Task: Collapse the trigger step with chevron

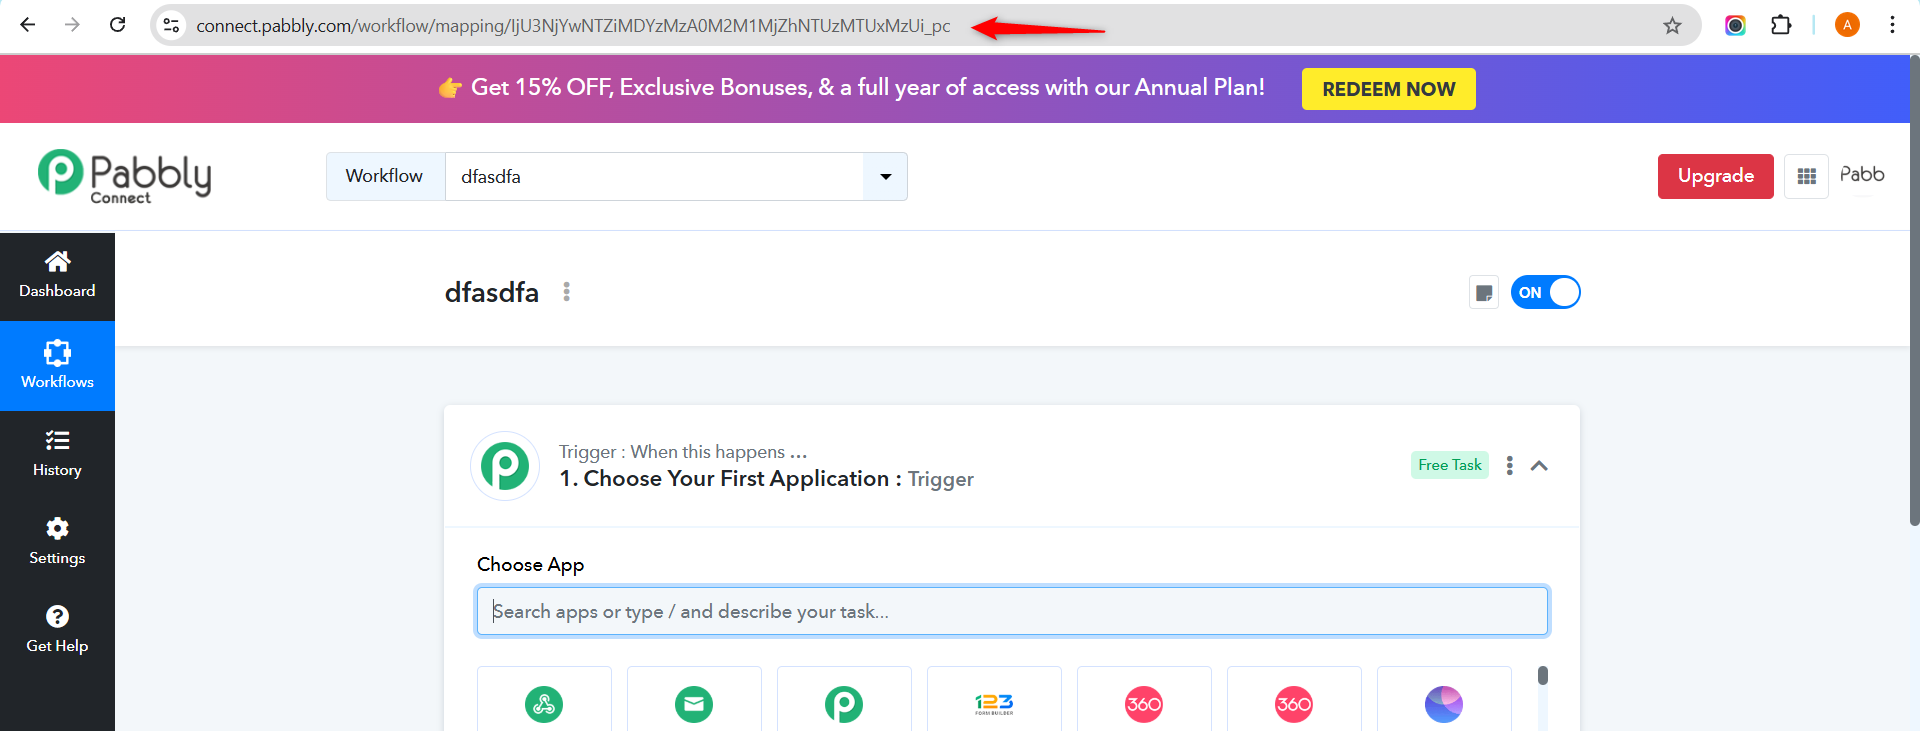Action: tap(1539, 466)
